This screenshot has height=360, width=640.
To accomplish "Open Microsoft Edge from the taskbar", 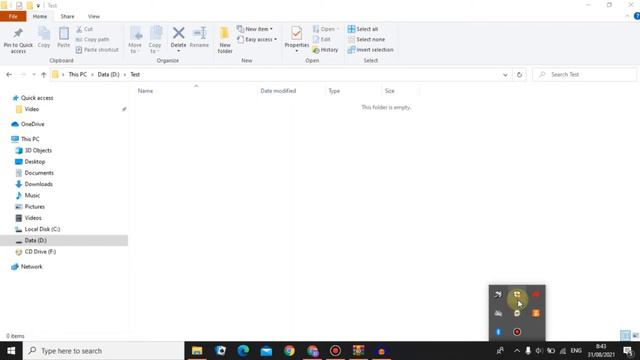I will click(x=243, y=351).
